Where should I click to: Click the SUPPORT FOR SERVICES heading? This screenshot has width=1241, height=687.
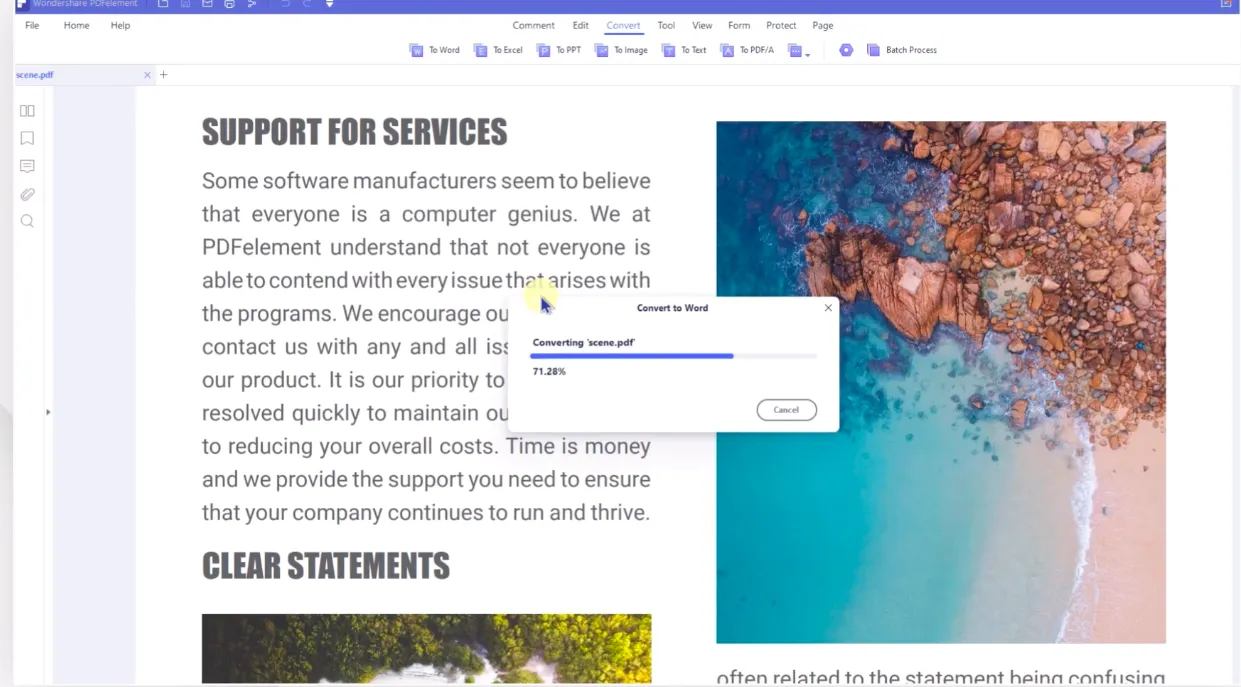(x=354, y=132)
